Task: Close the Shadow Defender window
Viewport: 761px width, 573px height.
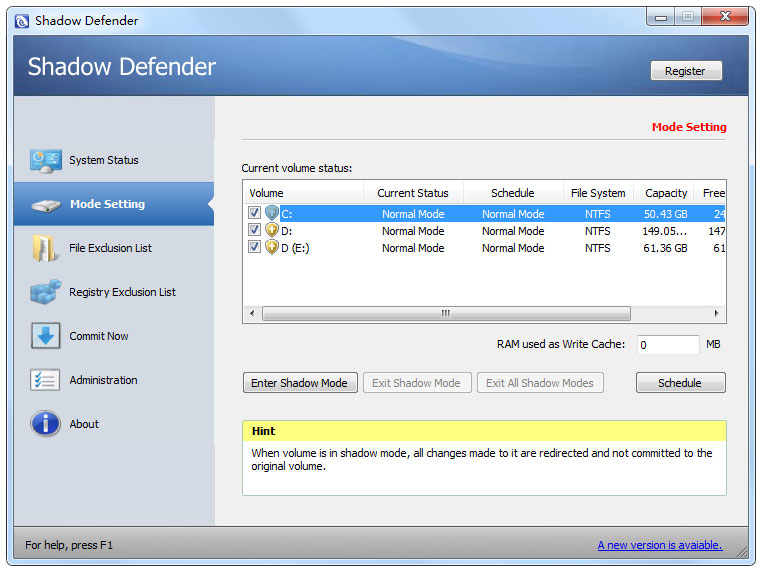Action: 725,17
